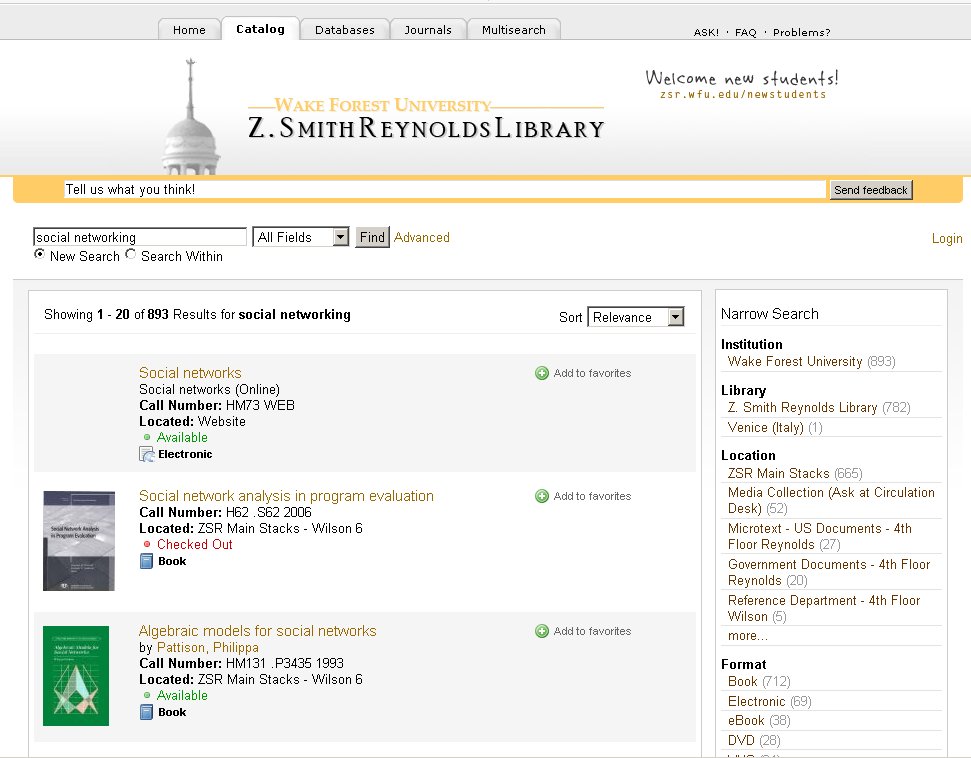Go to the Home tab
This screenshot has height=758, width=971.
pos(189,30)
